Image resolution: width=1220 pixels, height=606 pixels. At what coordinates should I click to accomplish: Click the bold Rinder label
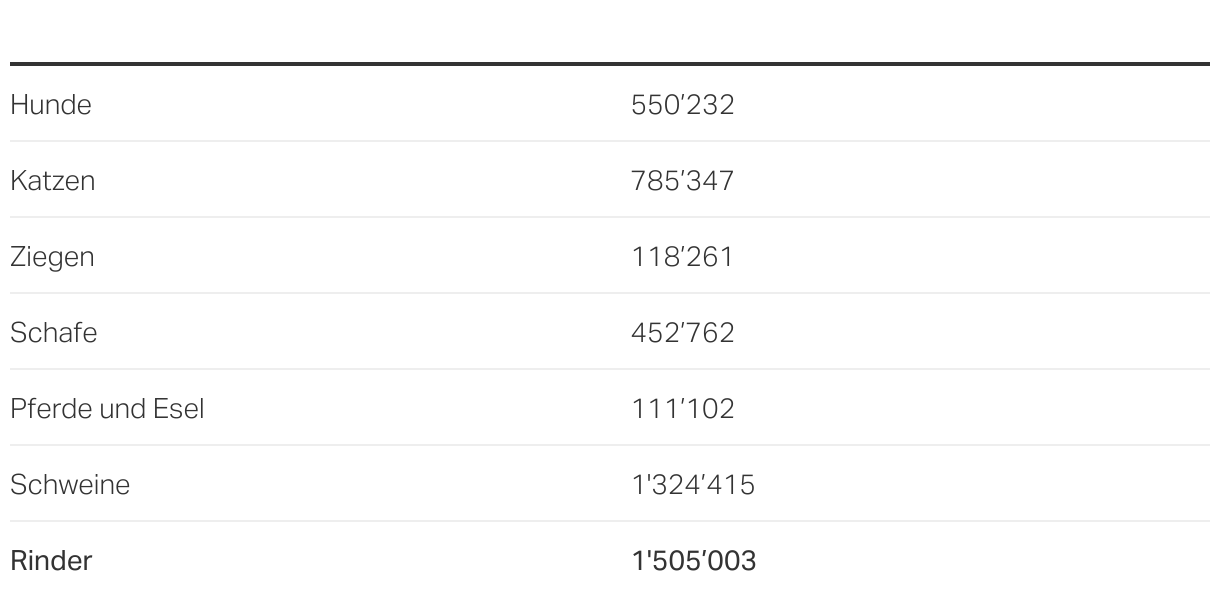[51, 561]
